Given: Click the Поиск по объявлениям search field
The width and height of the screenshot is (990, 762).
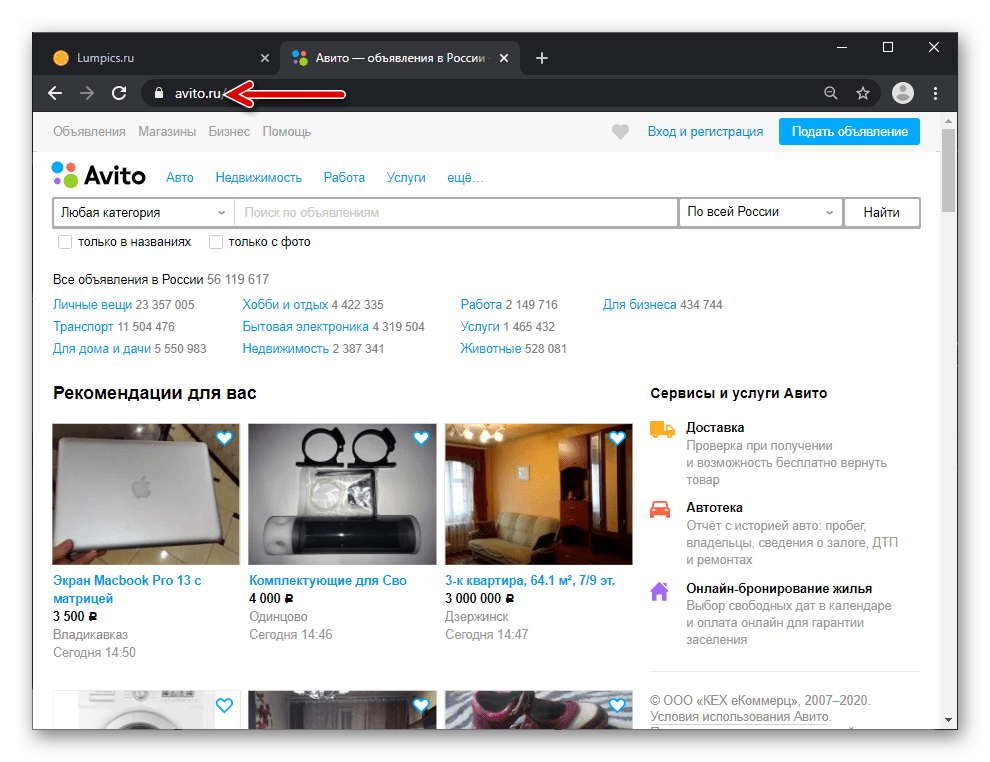Looking at the screenshot, I should [456, 213].
